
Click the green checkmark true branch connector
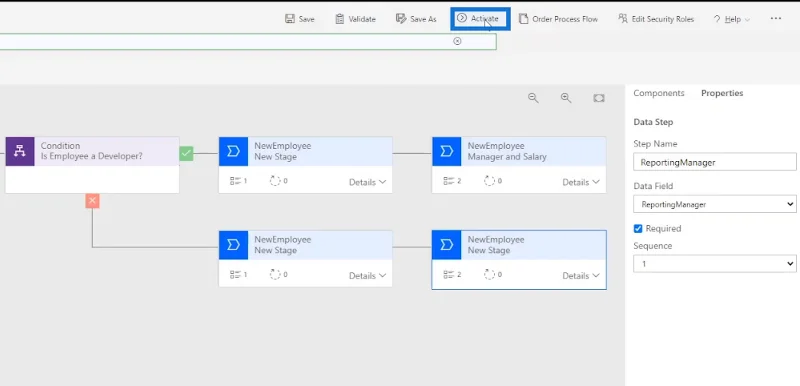(186, 153)
